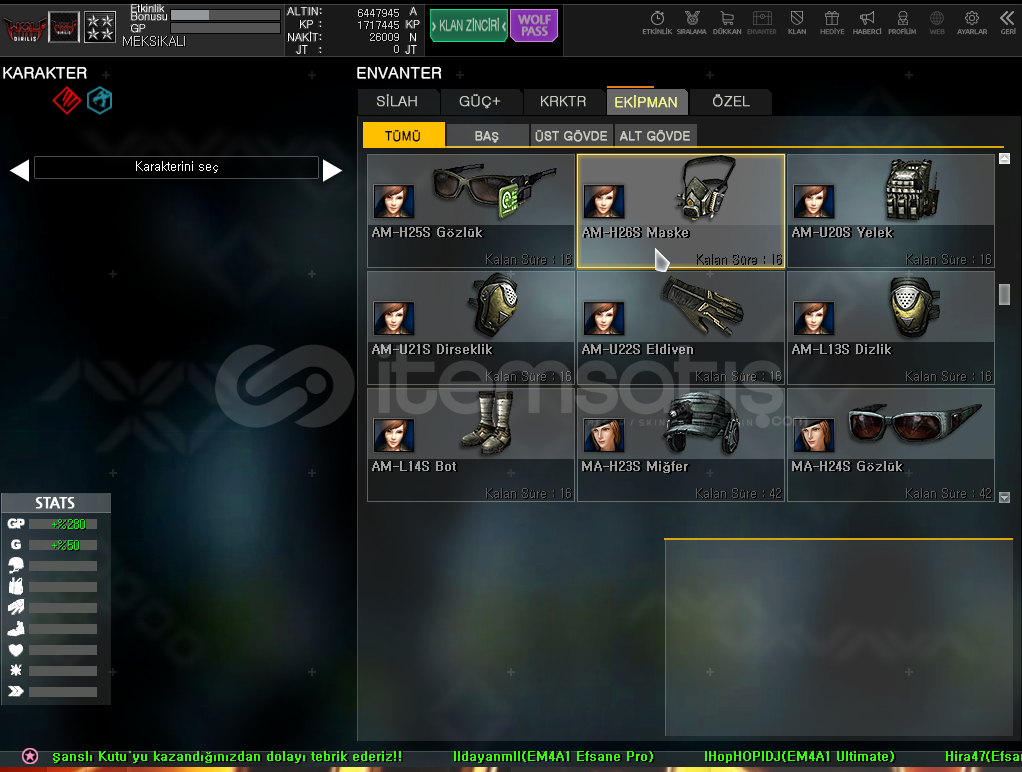Switch to the GÜÇ+ tab
Image resolution: width=1022 pixels, height=772 pixels.
(x=480, y=102)
